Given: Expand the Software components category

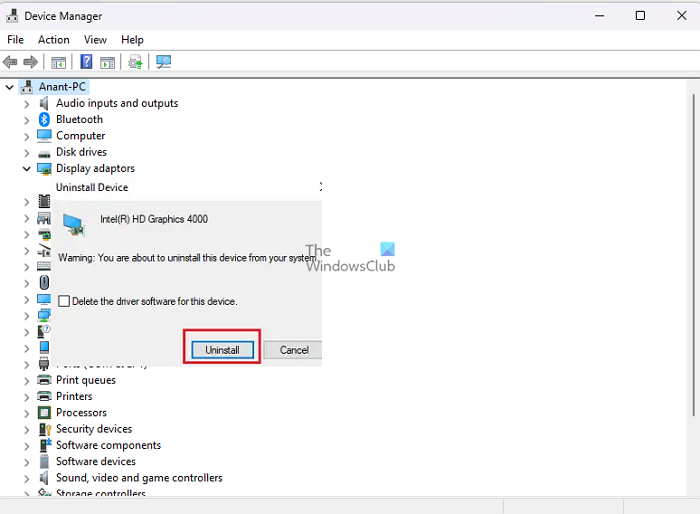Looking at the screenshot, I should click(x=27, y=446).
